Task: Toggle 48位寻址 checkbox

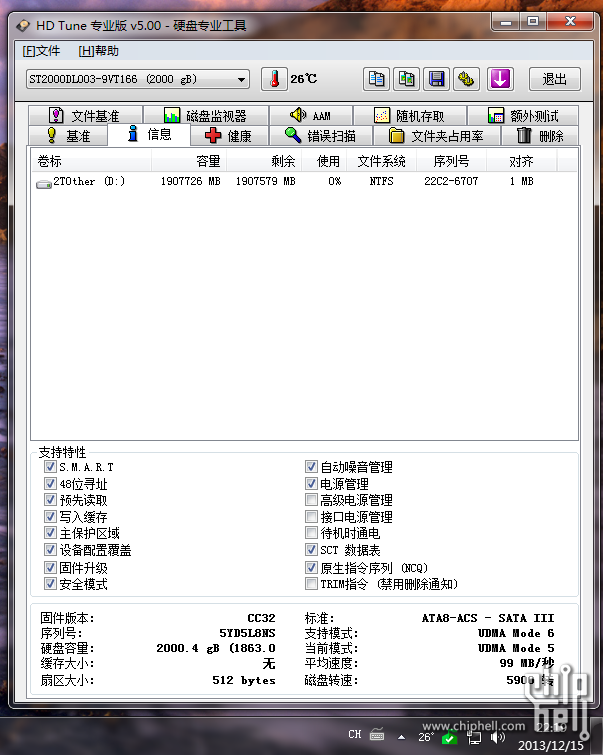Action: pyautogui.click(x=50, y=483)
